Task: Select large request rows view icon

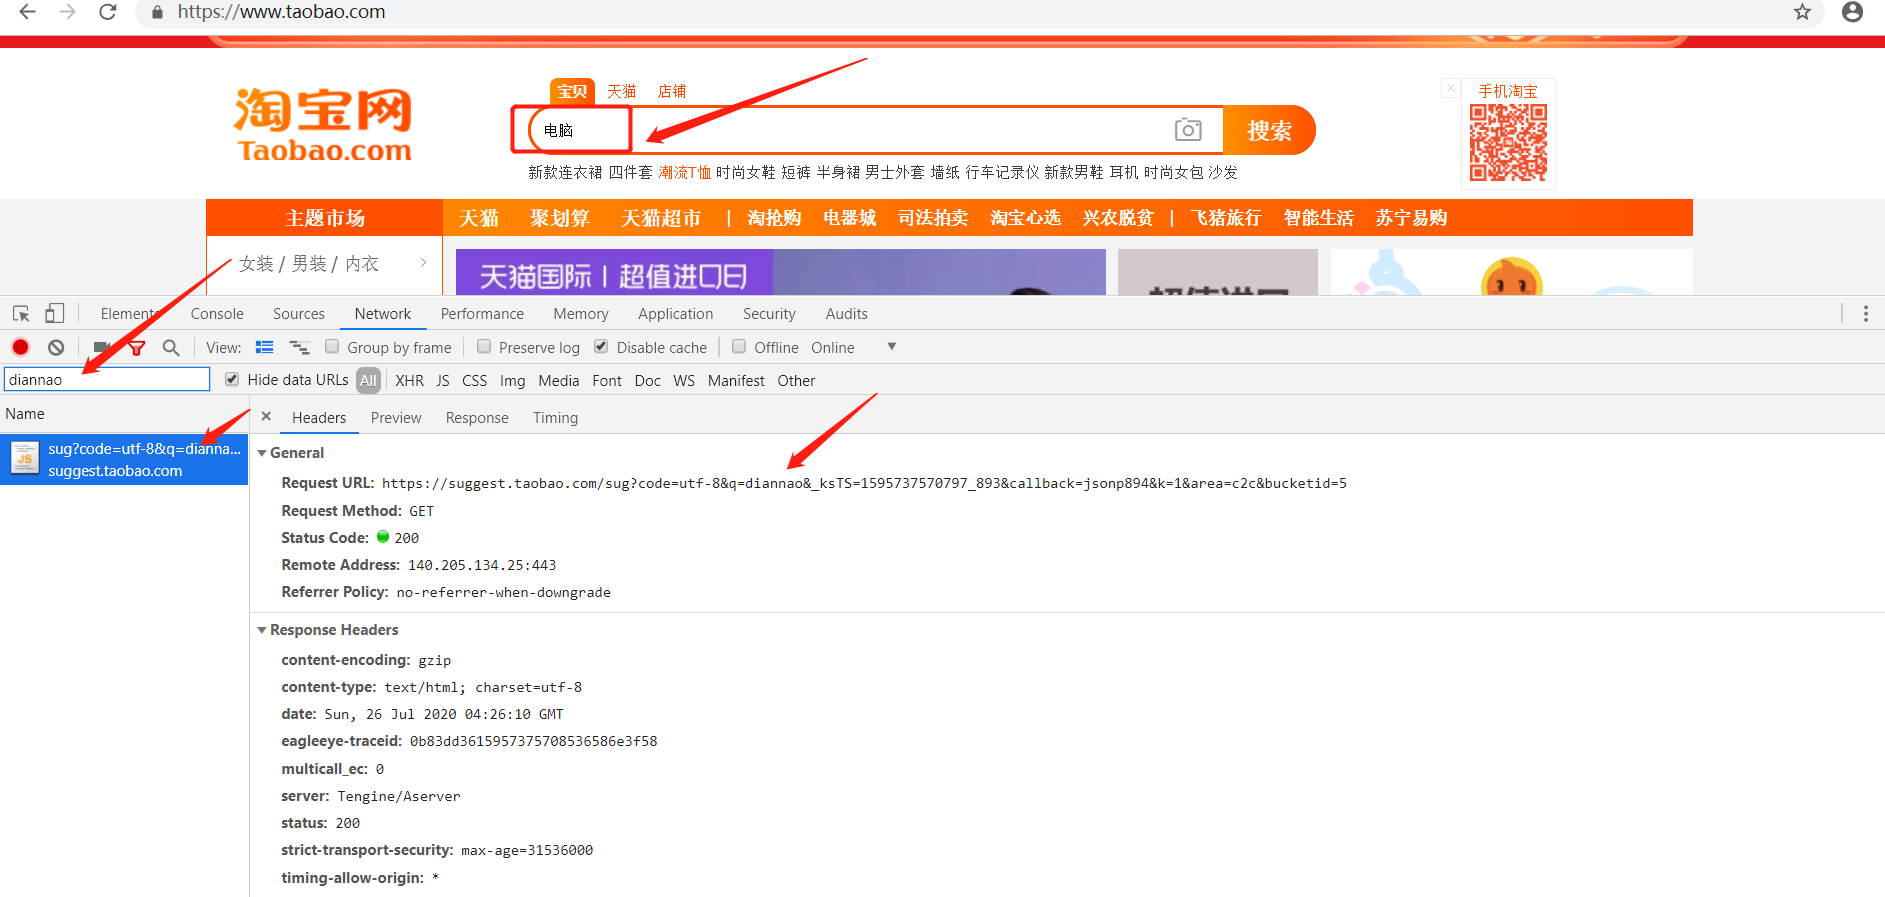Action: [264, 347]
